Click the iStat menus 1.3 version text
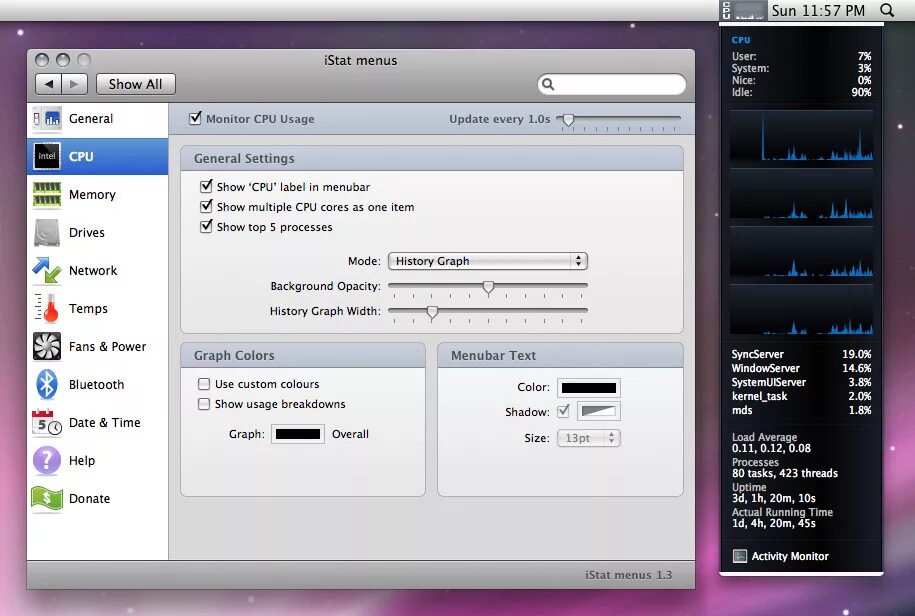915x616 pixels. [x=628, y=575]
